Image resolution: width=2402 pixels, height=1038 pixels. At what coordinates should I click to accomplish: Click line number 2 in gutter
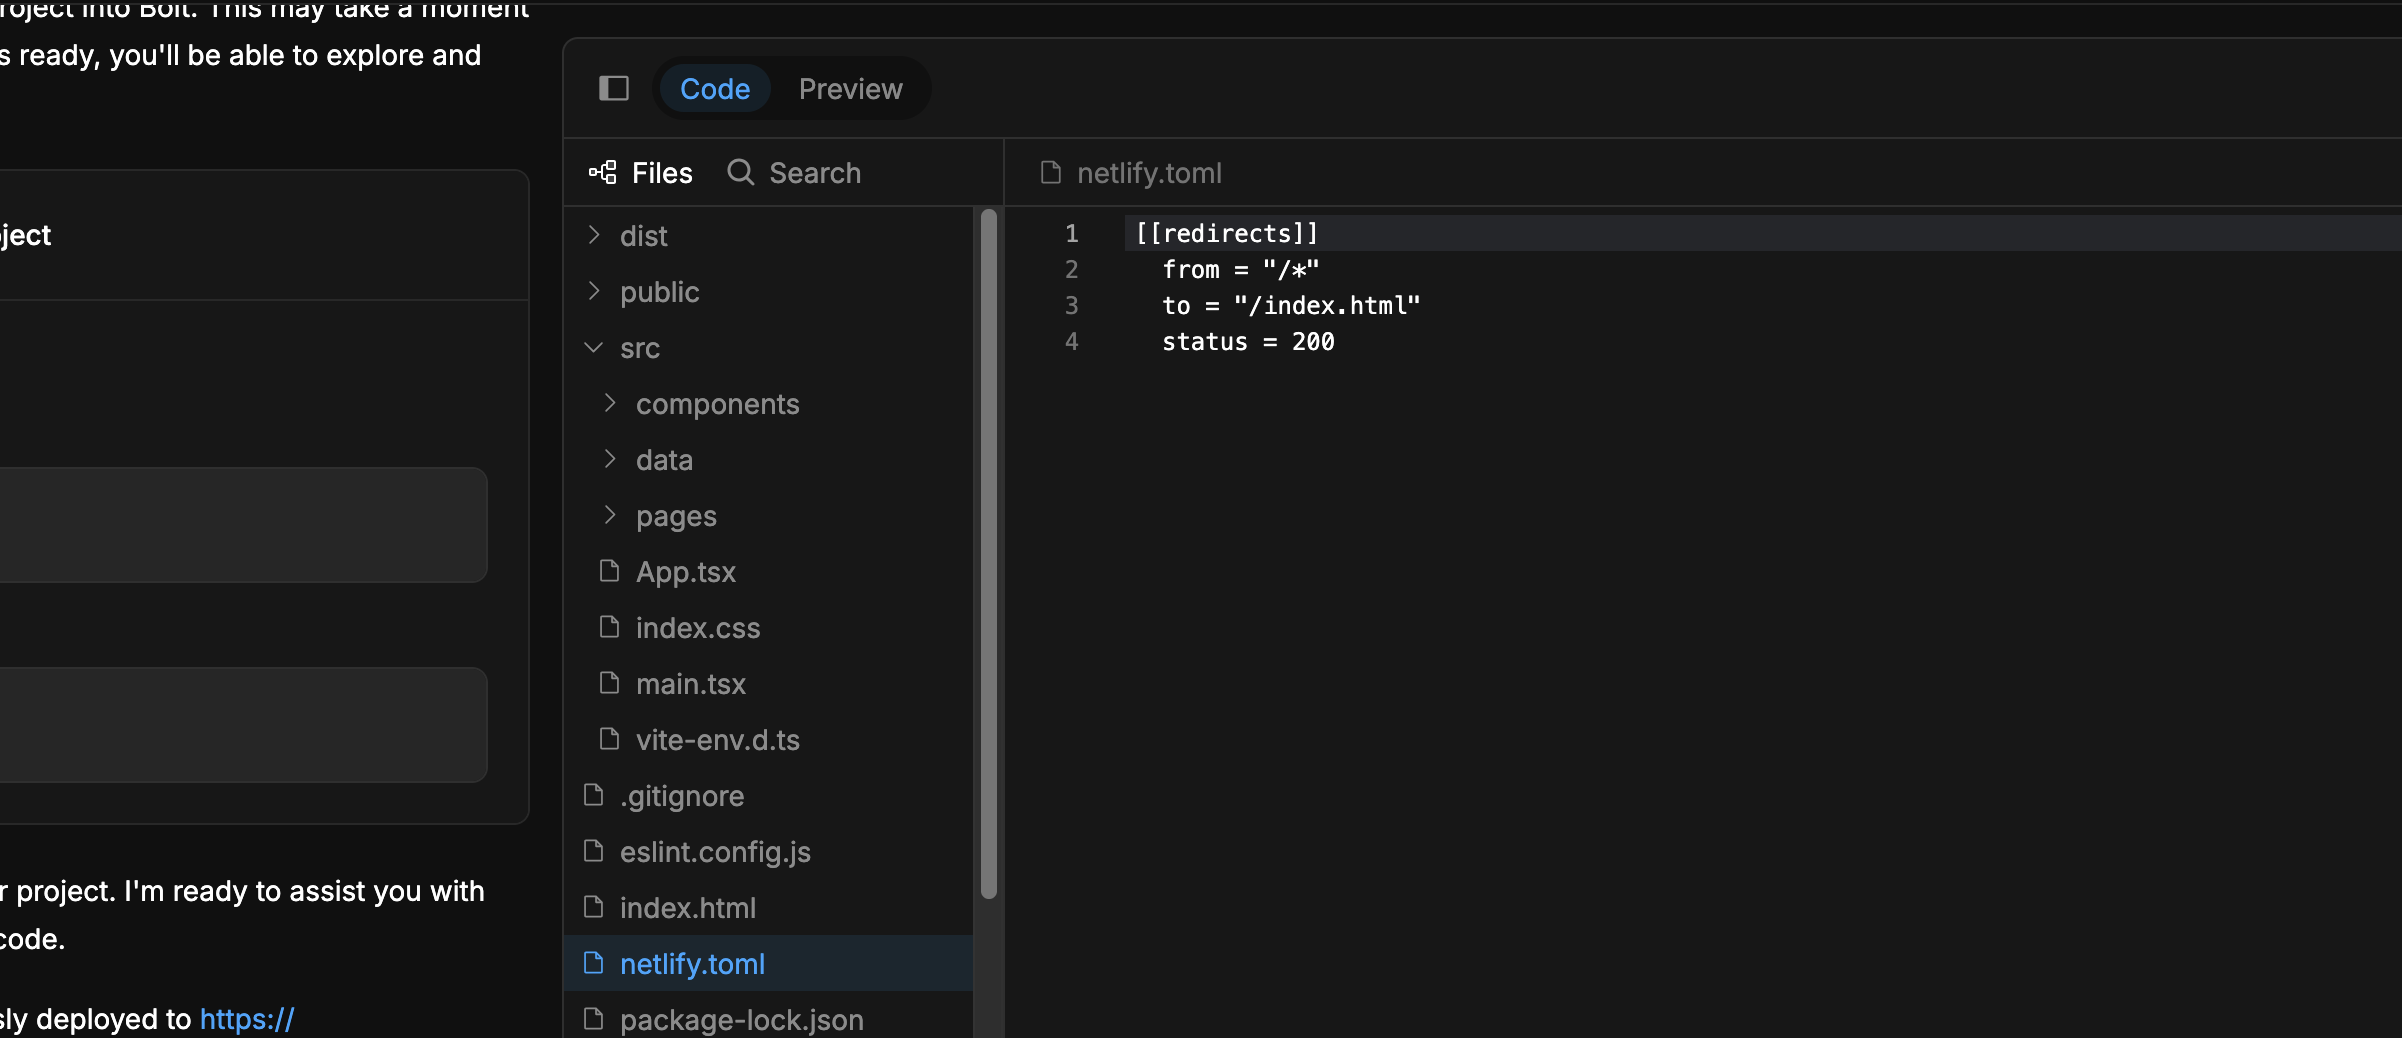(1071, 269)
